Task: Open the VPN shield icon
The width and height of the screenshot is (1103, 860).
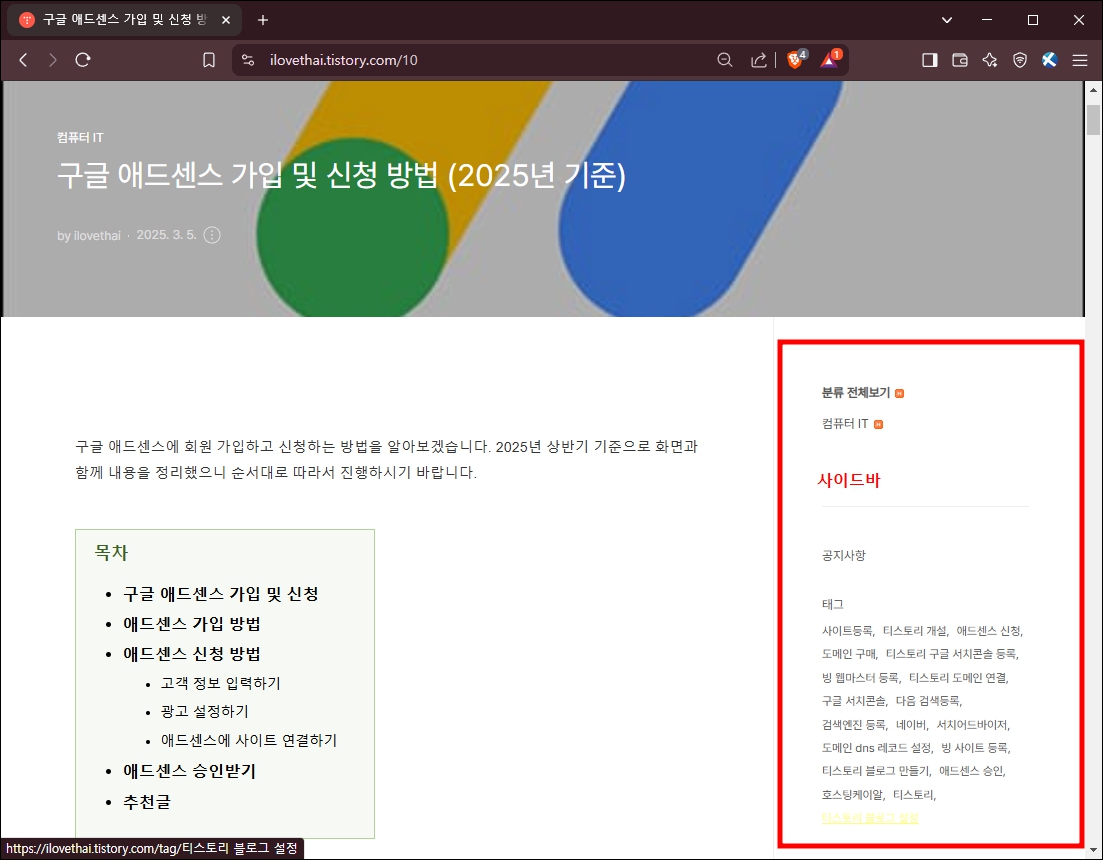Action: (1020, 60)
